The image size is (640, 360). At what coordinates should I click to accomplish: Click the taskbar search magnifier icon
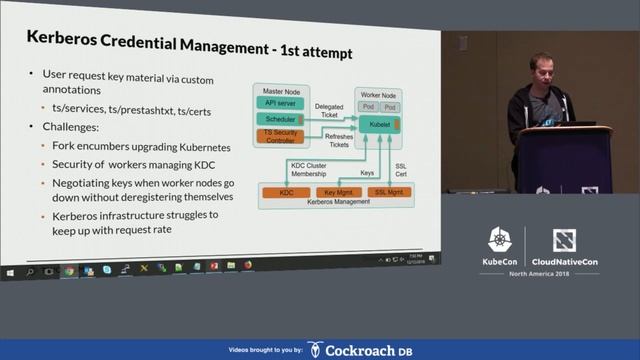coord(30,272)
